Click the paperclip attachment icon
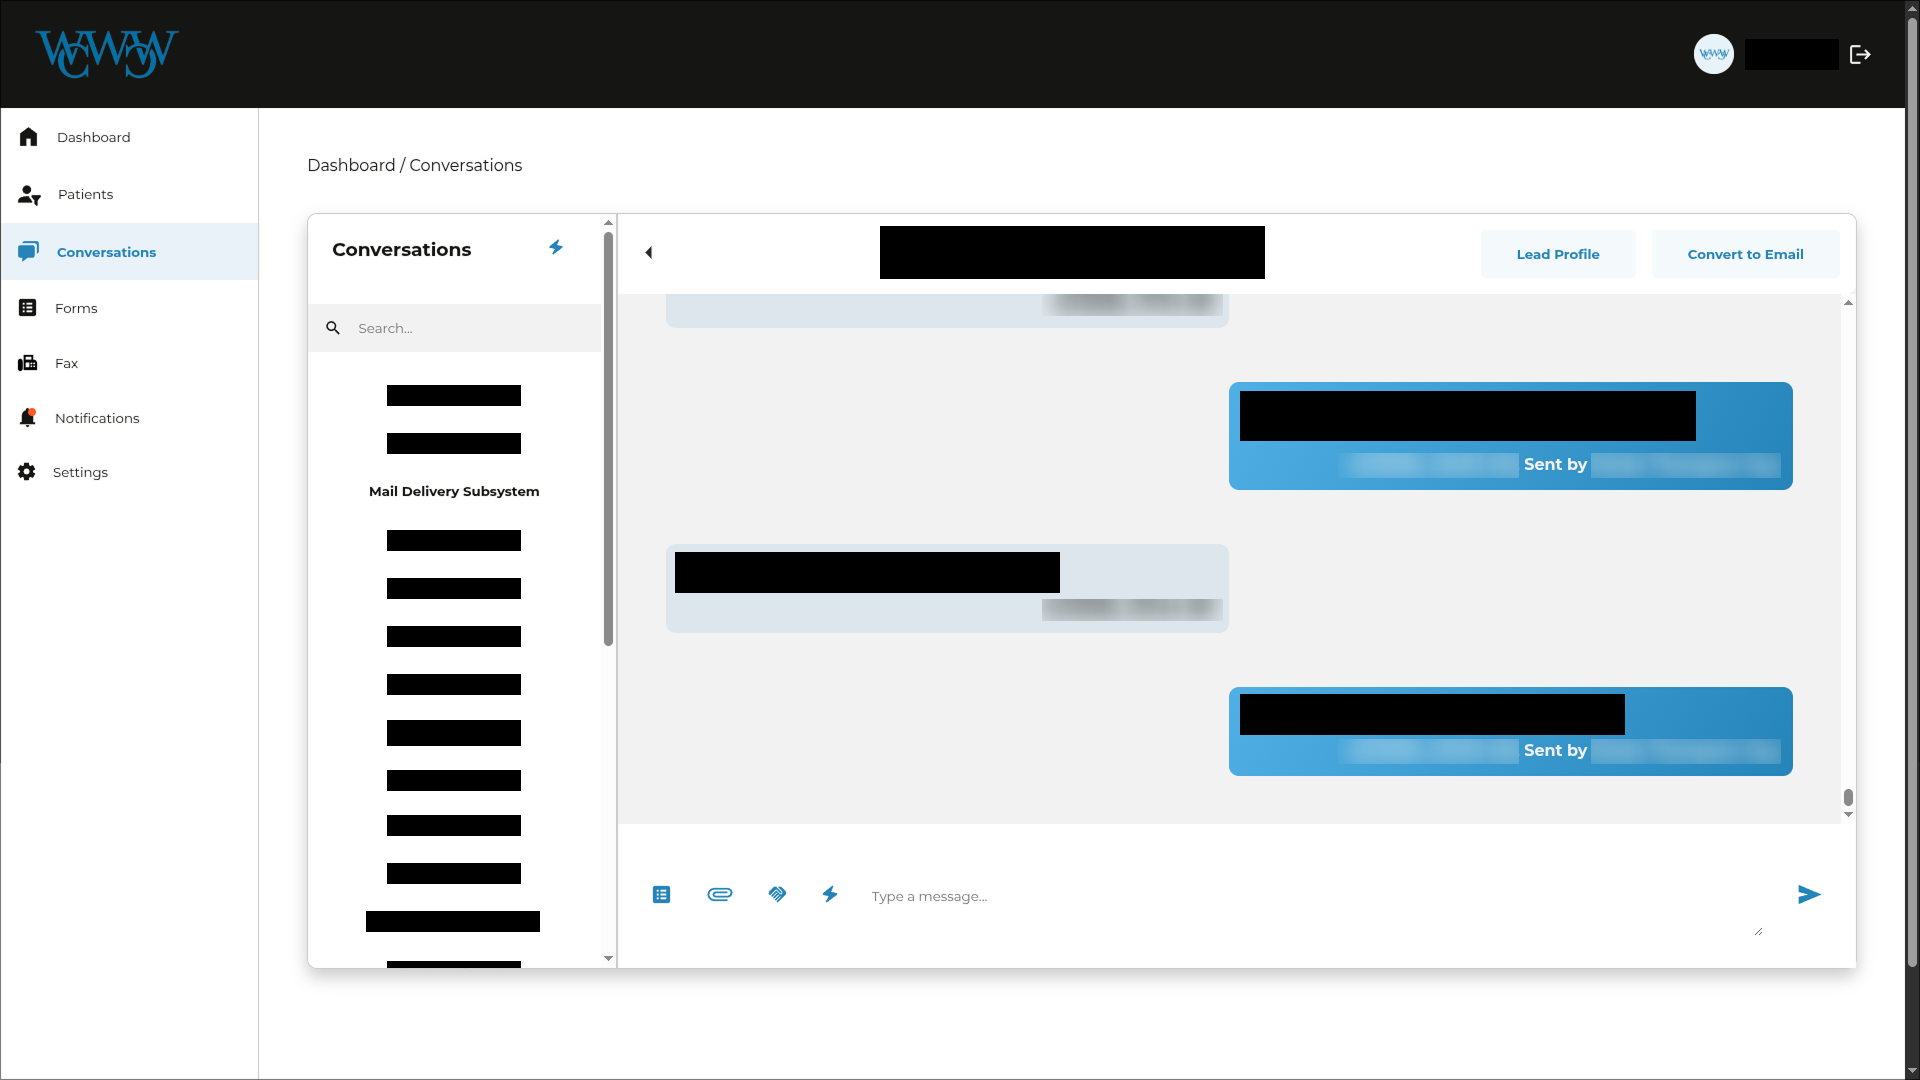This screenshot has width=1920, height=1080. [x=720, y=894]
